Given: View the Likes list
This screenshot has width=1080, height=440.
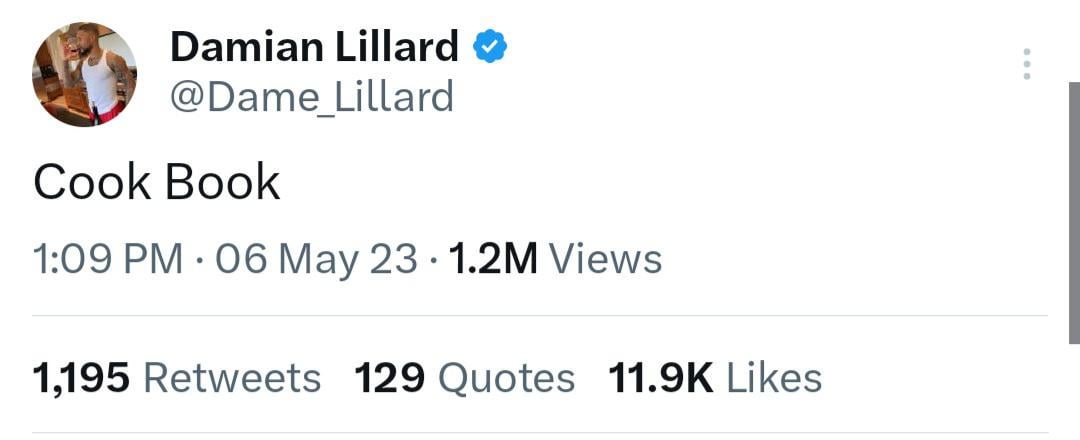Looking at the screenshot, I should click(774, 378).
